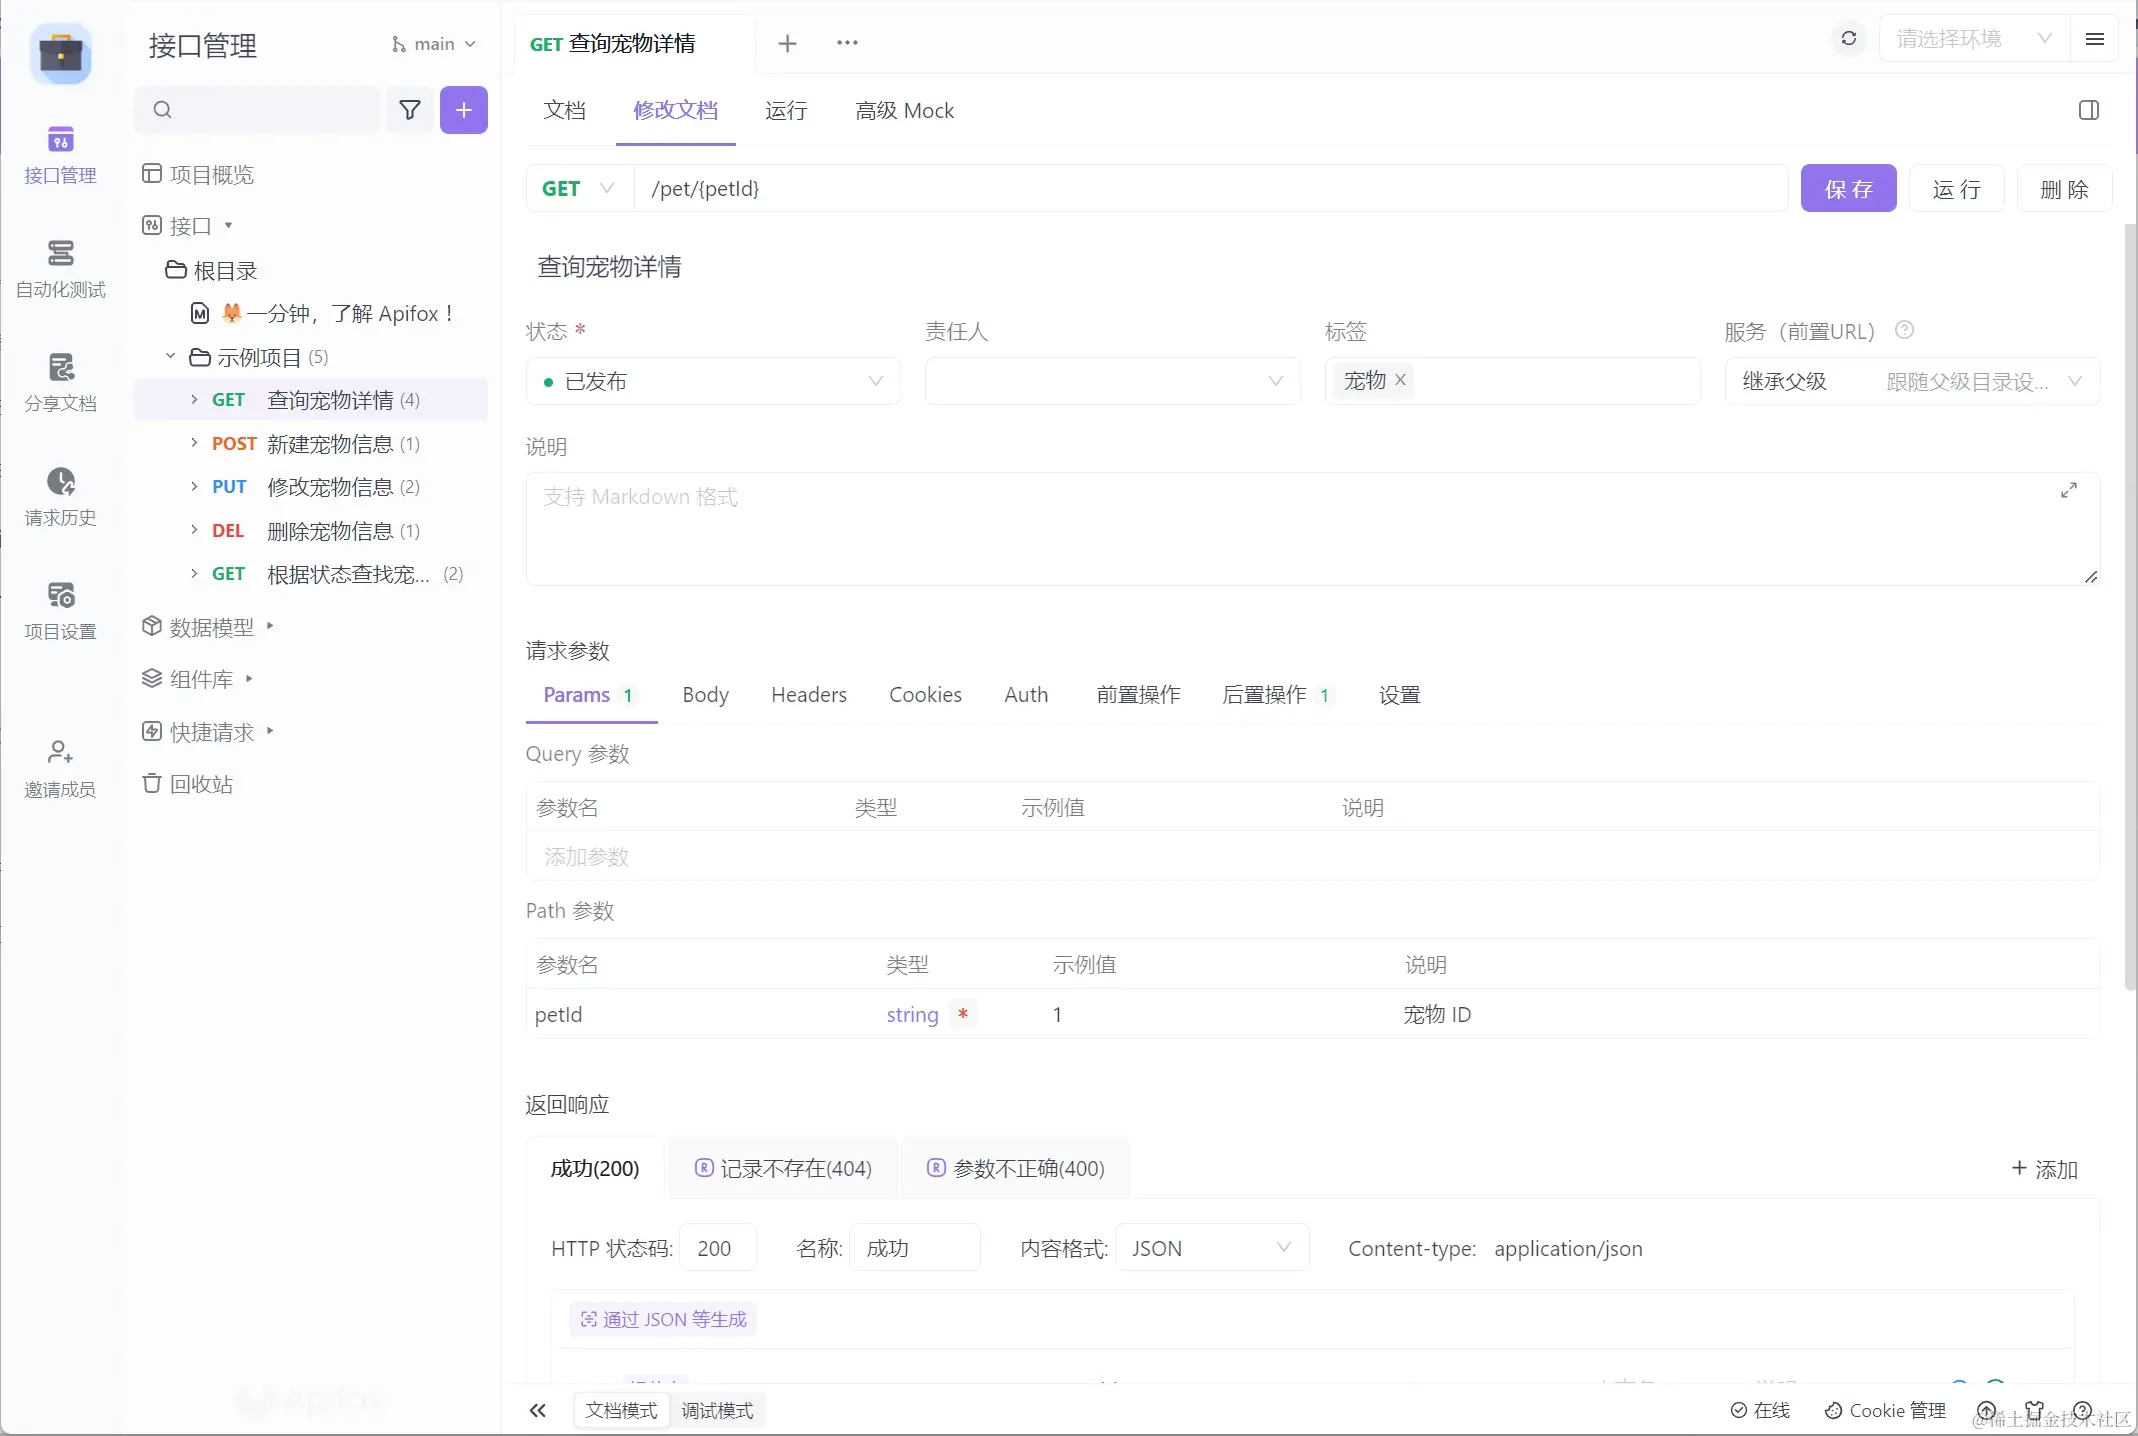Switch to 调试模式 toggle
This screenshot has height=1436, width=2138.
coord(717,1410)
